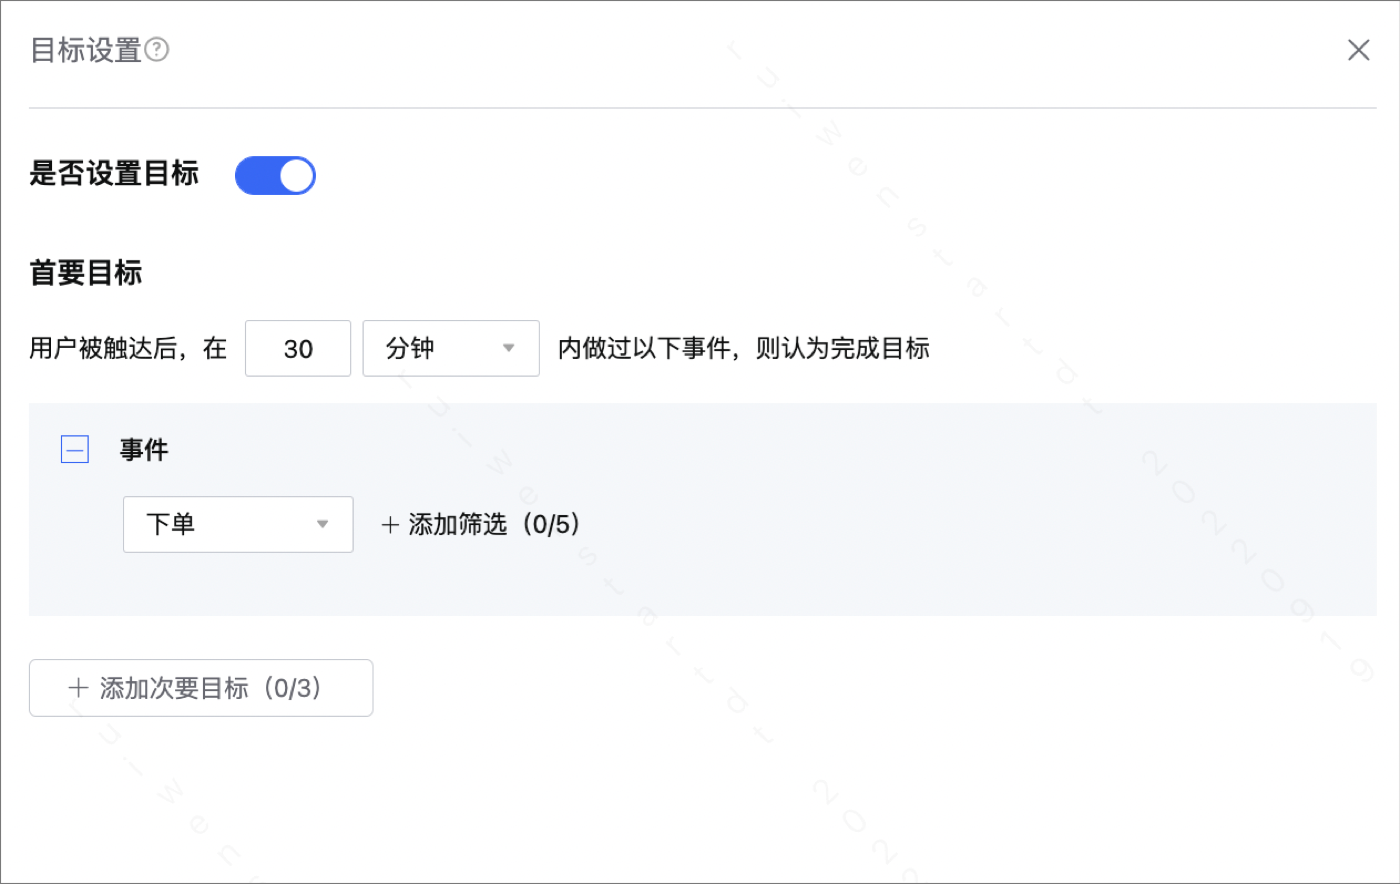The height and width of the screenshot is (884, 1400).
Task: Turn off the 是否设置目标 switch
Action: coord(275,175)
